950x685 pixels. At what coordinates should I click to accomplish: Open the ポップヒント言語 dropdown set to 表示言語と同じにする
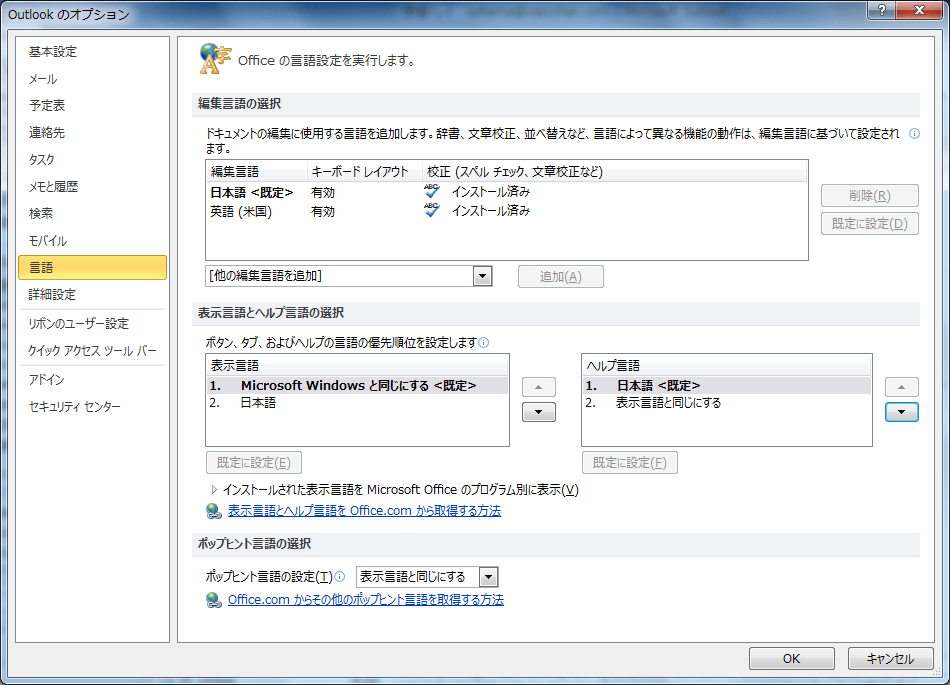488,577
